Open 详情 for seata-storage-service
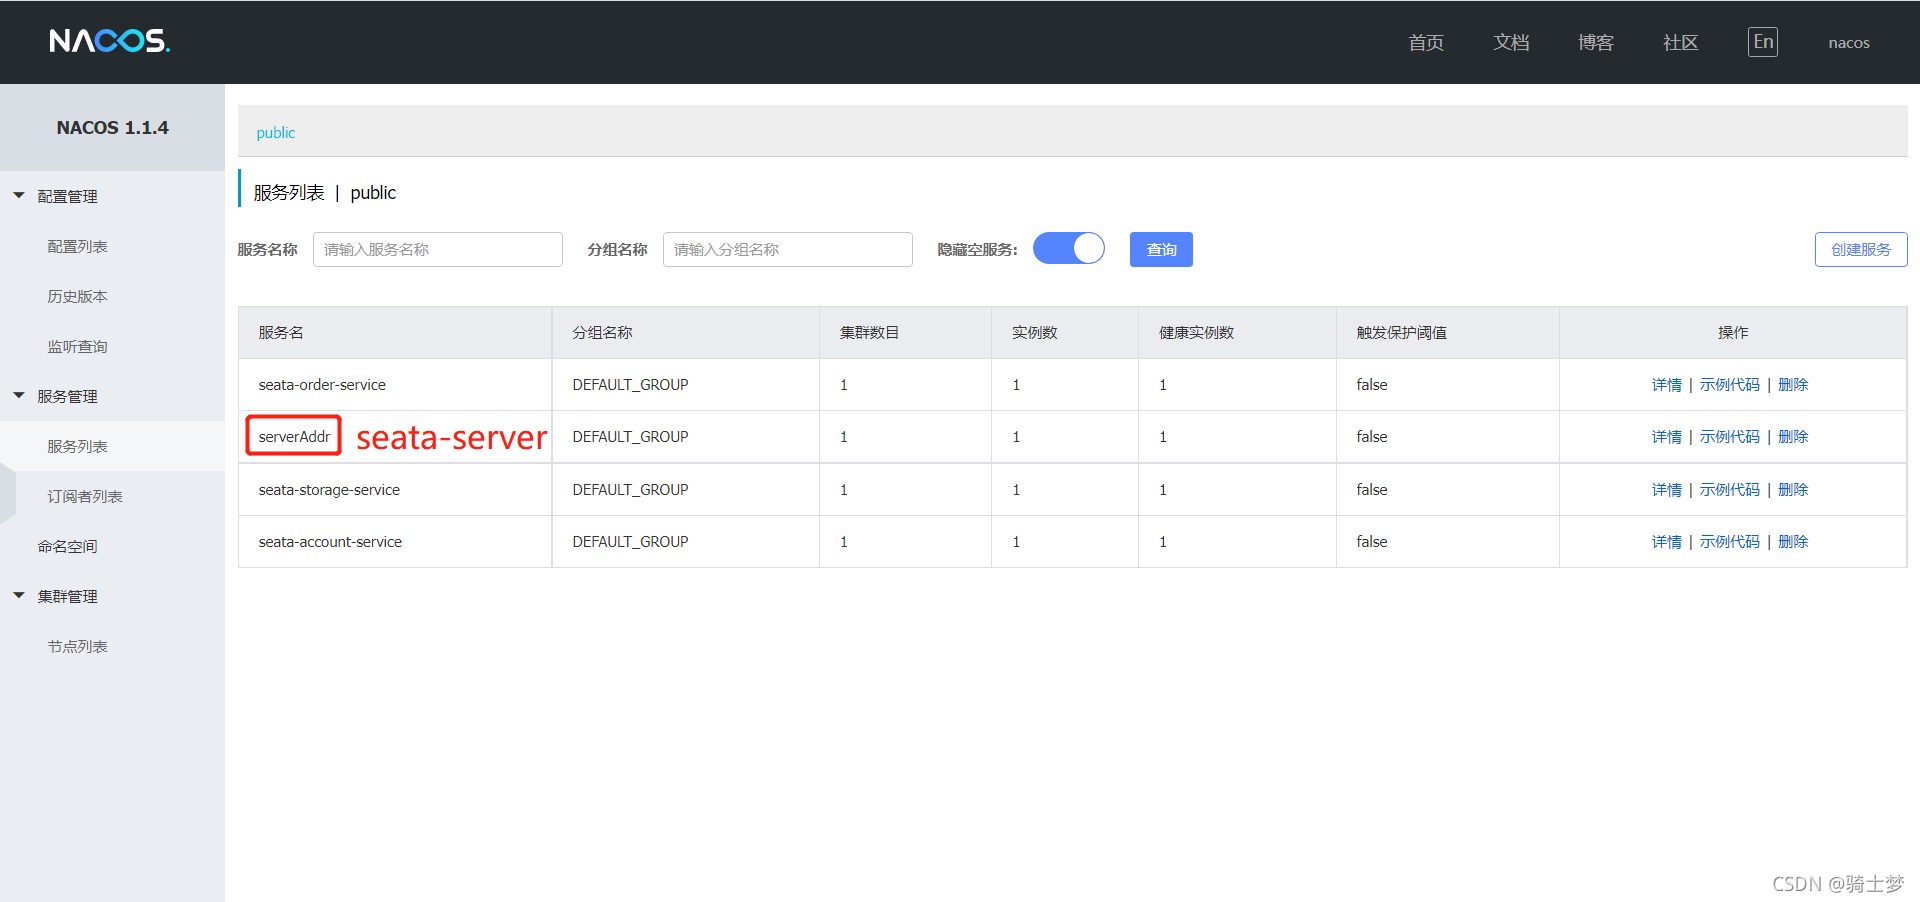Viewport: 1920px width, 902px height. click(1666, 490)
